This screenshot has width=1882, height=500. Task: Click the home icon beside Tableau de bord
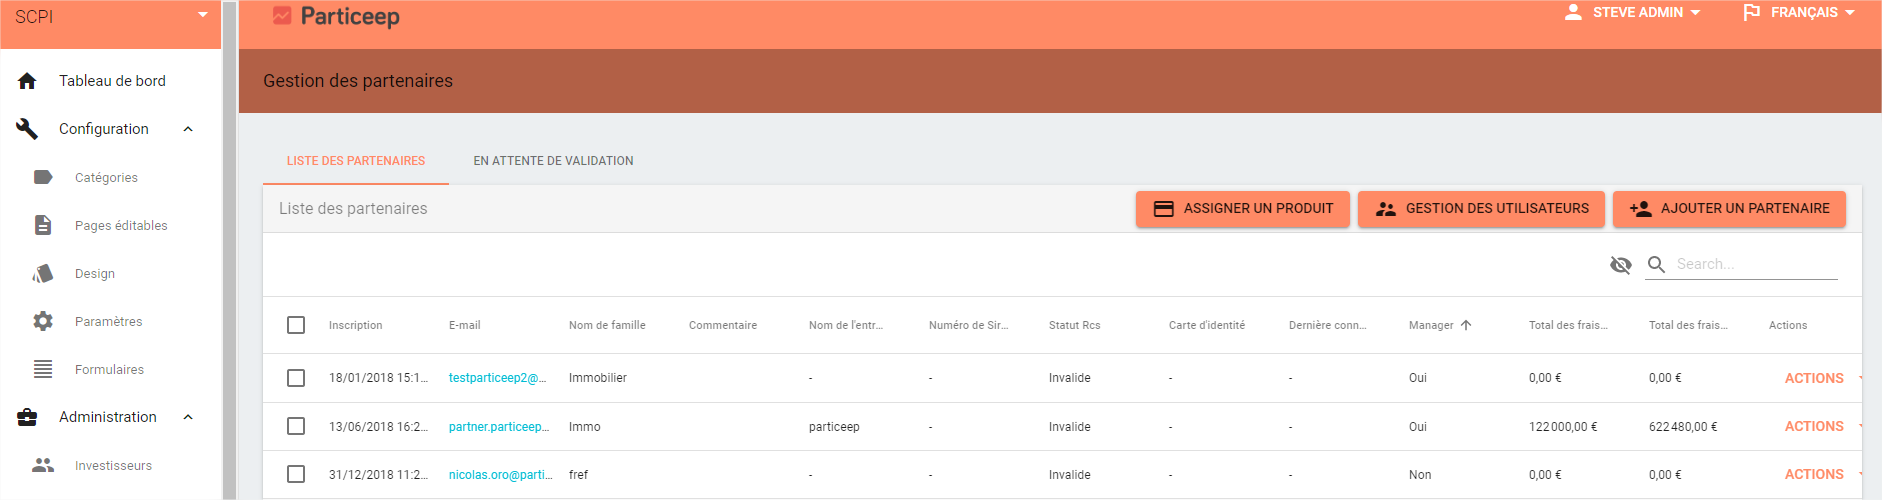(x=27, y=81)
